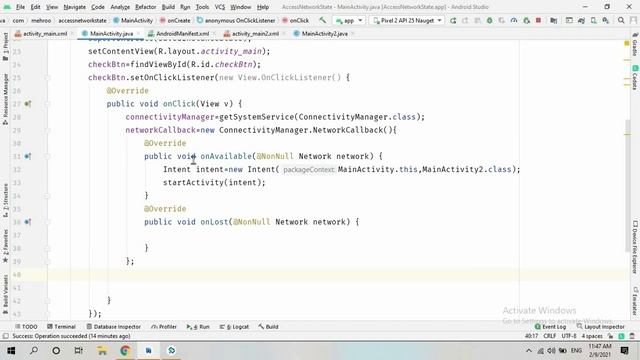
Task: Collapse the onAvailable method fold at line 31
Action: pos(47,156)
